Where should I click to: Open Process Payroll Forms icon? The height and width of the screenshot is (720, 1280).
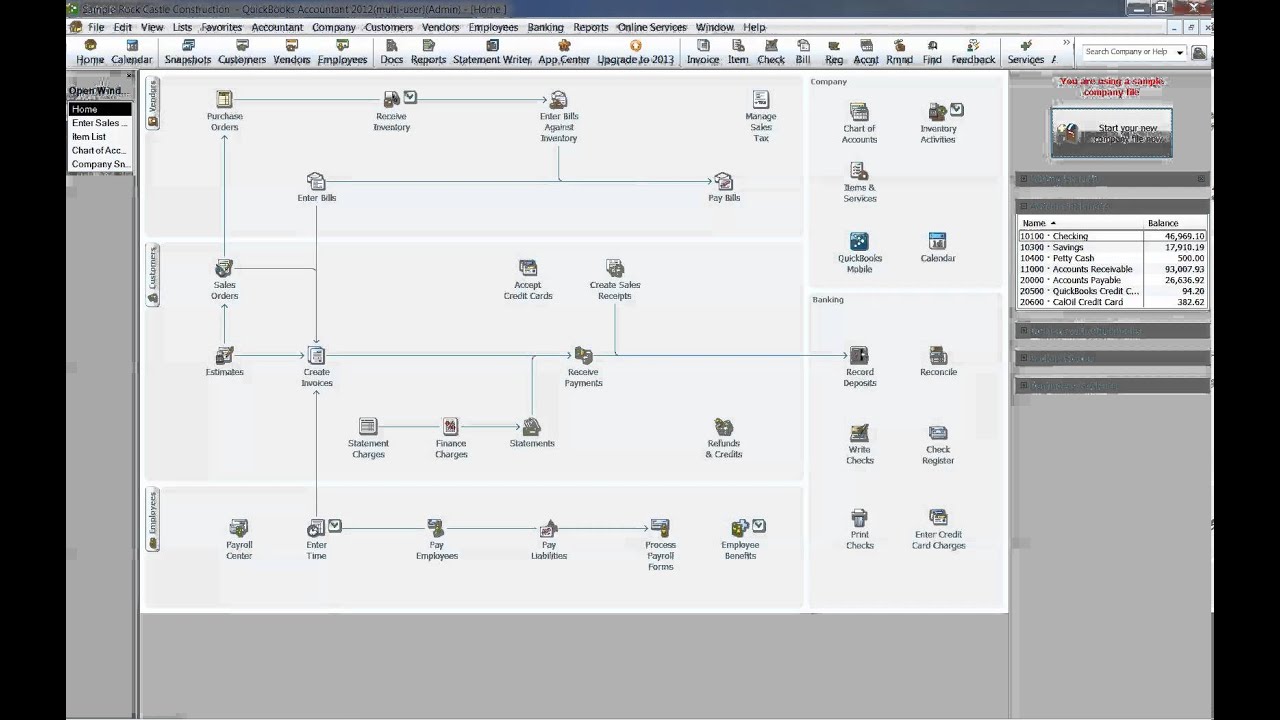pyautogui.click(x=660, y=527)
